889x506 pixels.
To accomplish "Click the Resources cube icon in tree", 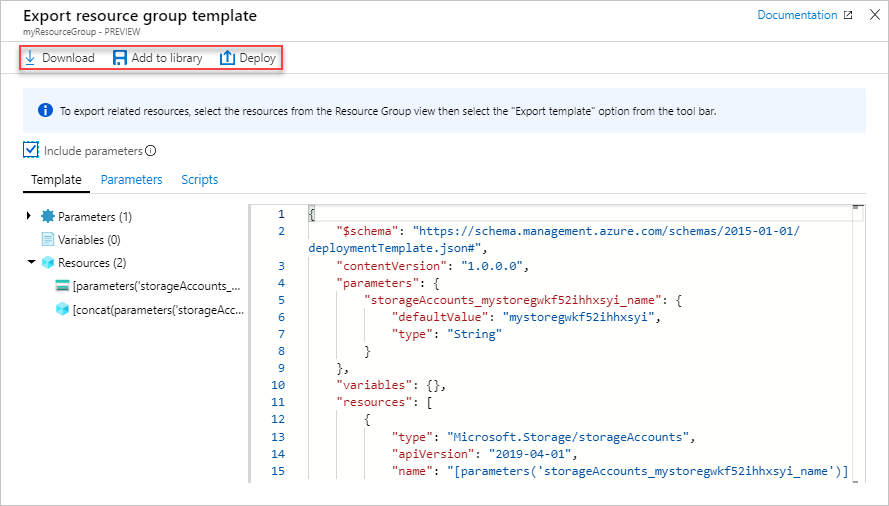I will tap(48, 262).
